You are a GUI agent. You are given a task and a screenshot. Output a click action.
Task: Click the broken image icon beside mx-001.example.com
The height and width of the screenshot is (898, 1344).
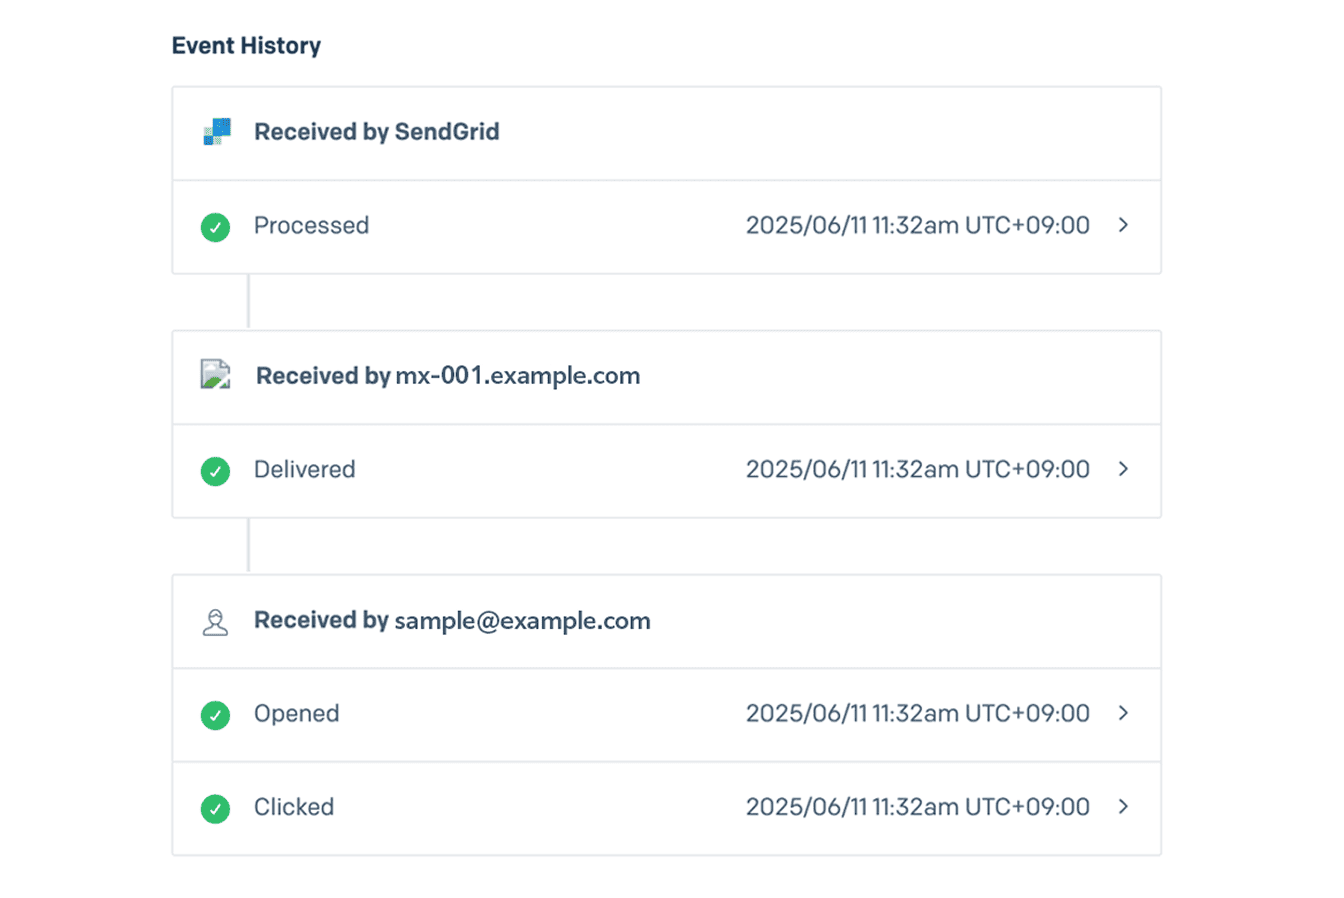click(x=215, y=375)
